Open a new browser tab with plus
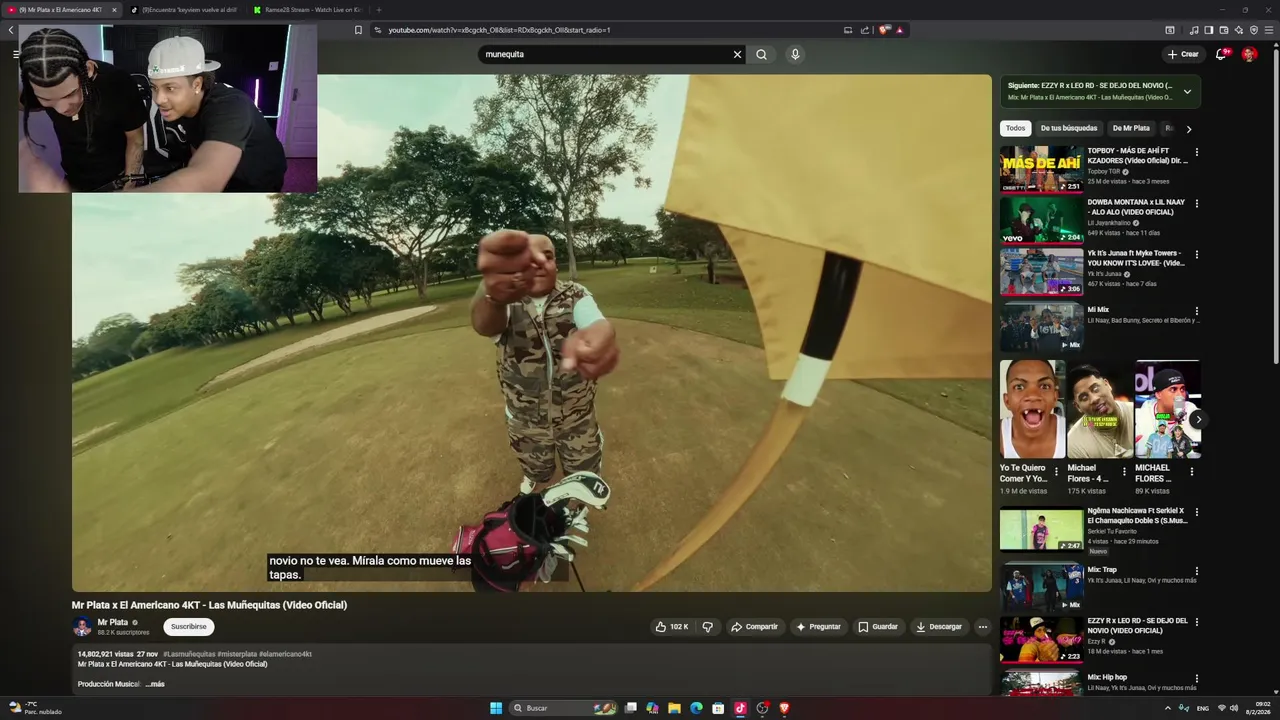1280x720 pixels. click(x=379, y=10)
